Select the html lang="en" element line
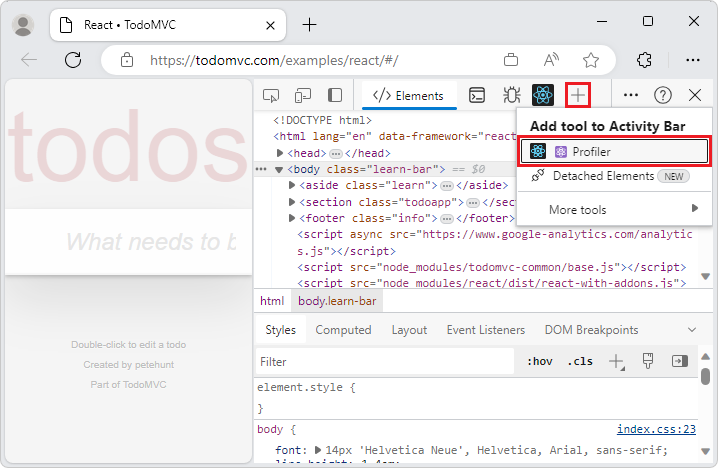The image size is (718, 468). point(395,136)
